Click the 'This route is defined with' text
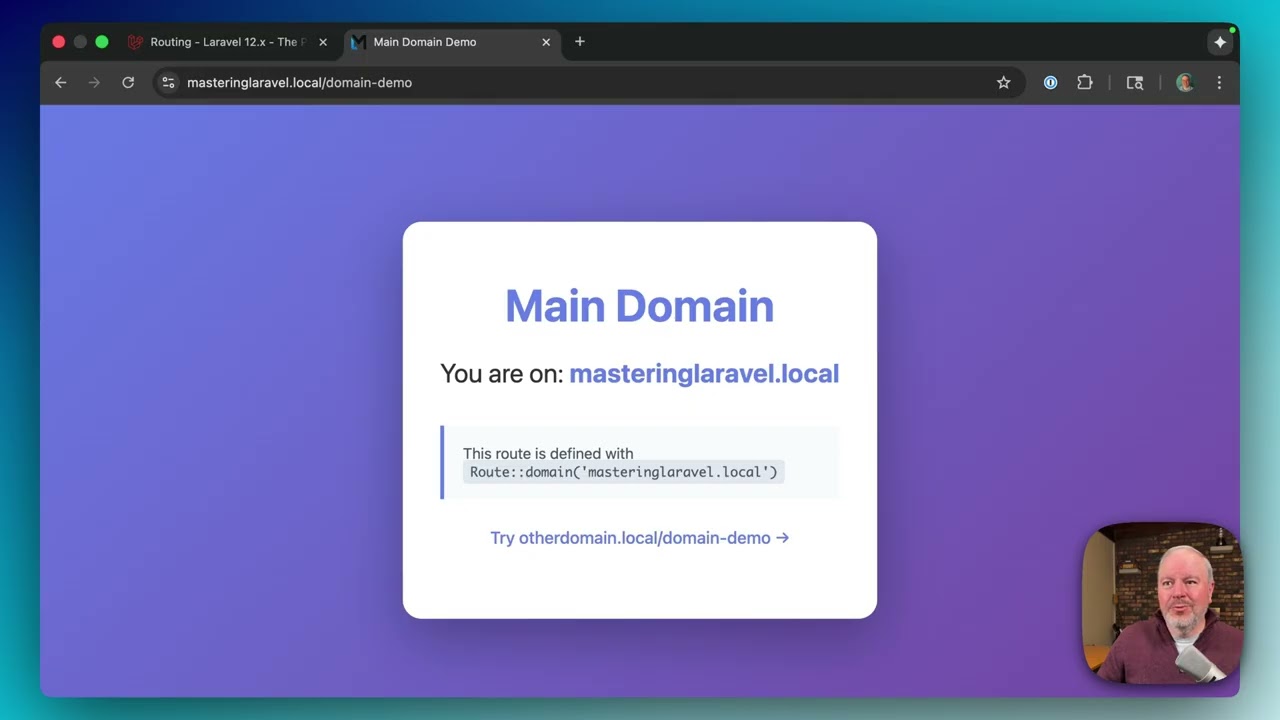This screenshot has width=1280, height=720. point(548,453)
